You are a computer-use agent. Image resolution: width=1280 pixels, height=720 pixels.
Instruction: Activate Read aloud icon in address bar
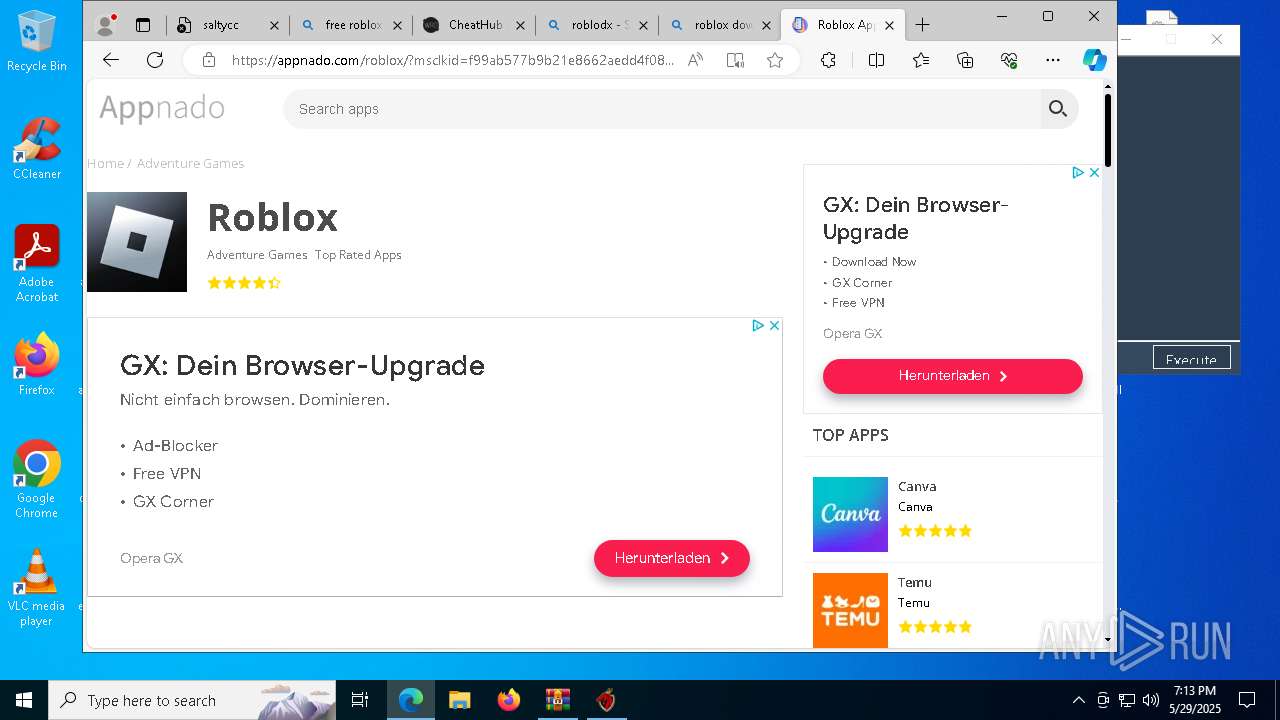(695, 60)
